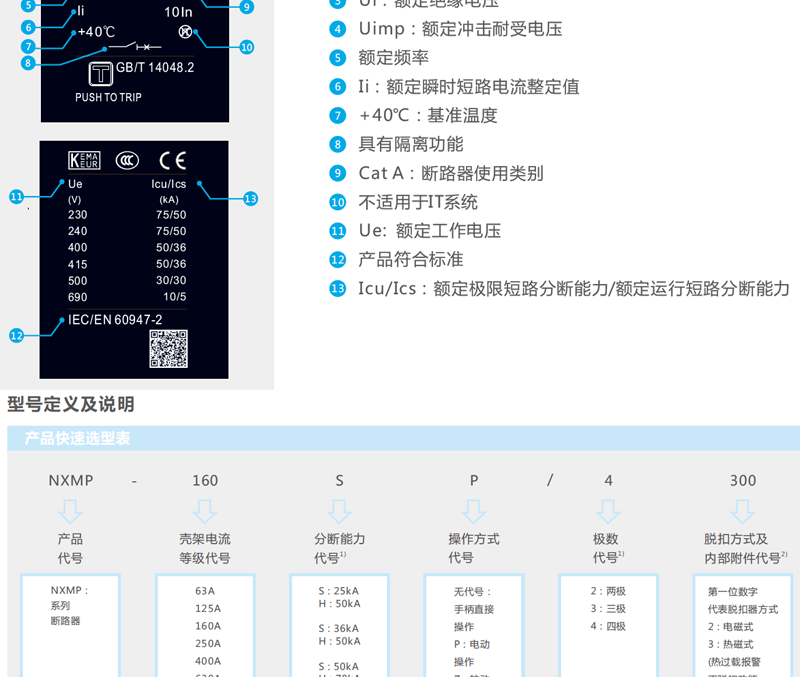
Task: Click the 63A frame current option
Action: pyautogui.click(x=205, y=591)
